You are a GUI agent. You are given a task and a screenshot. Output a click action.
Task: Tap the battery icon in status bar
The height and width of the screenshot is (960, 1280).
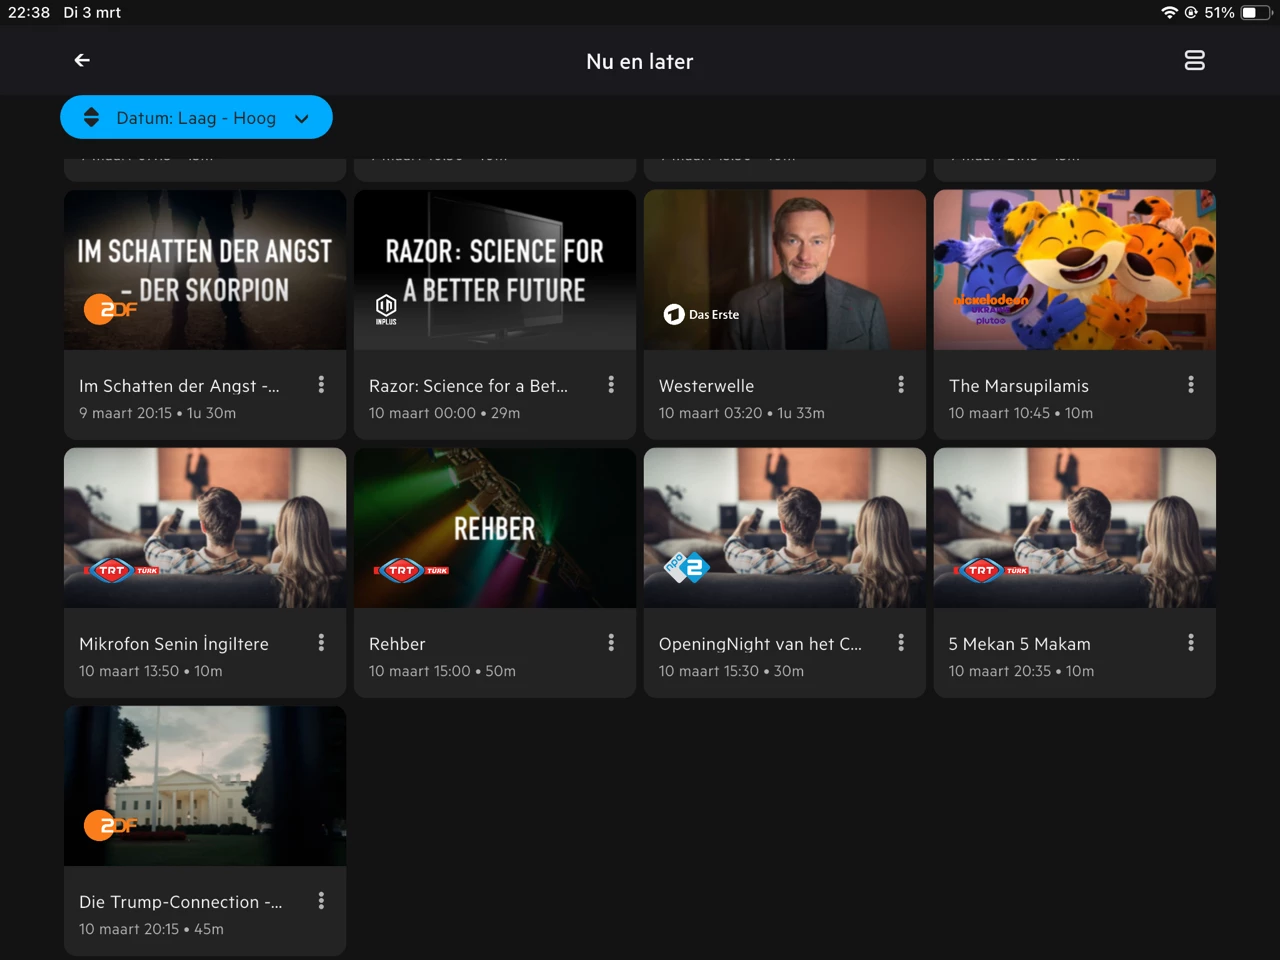(x=1255, y=12)
